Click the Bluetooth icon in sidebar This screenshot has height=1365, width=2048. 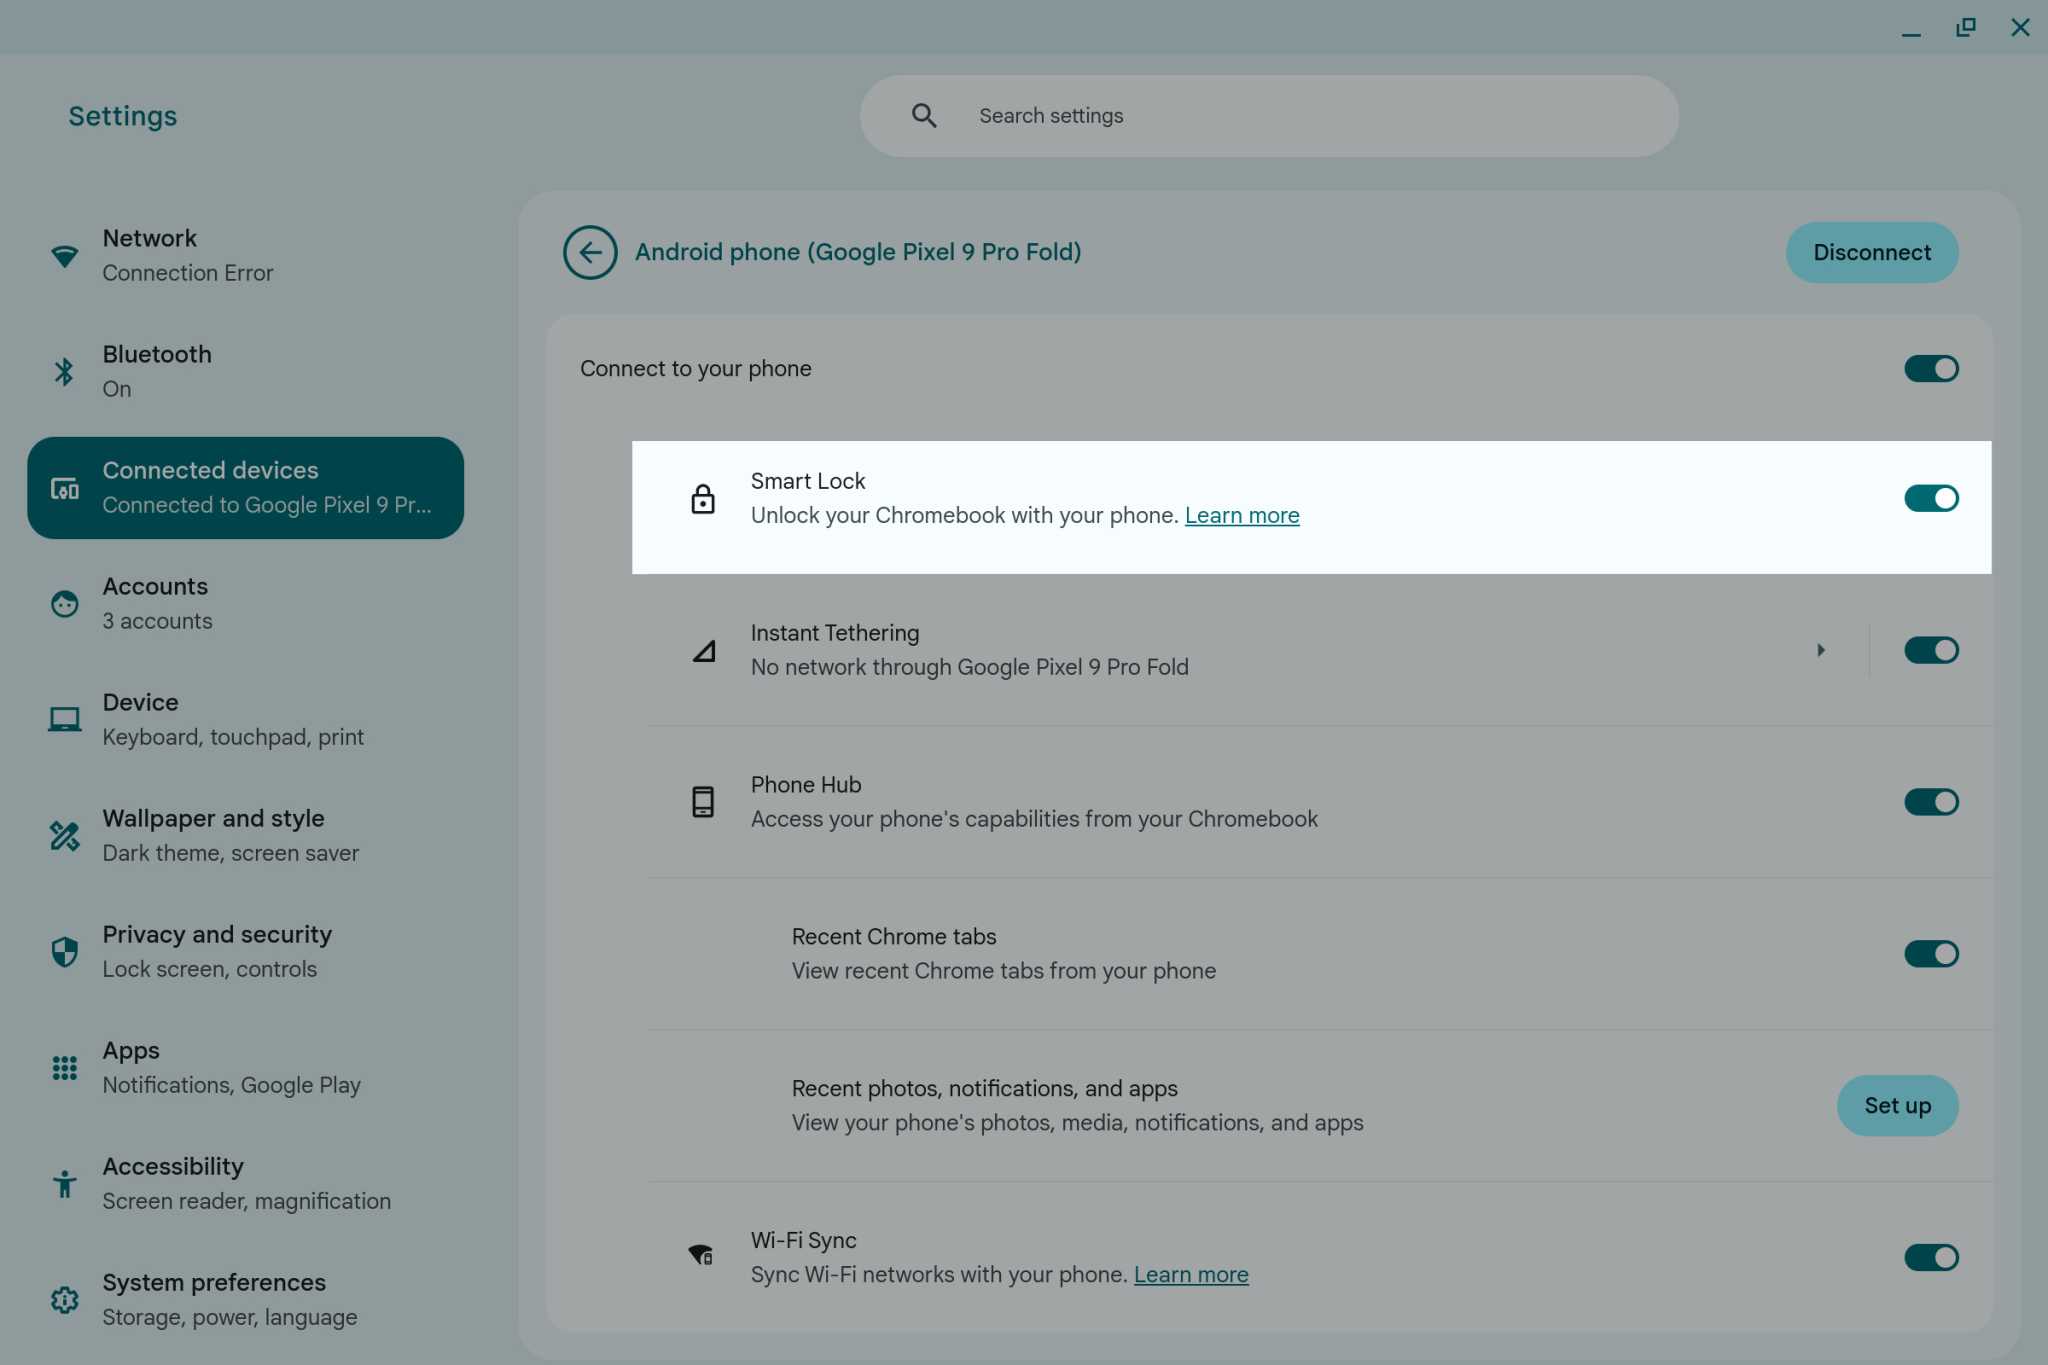(x=64, y=369)
